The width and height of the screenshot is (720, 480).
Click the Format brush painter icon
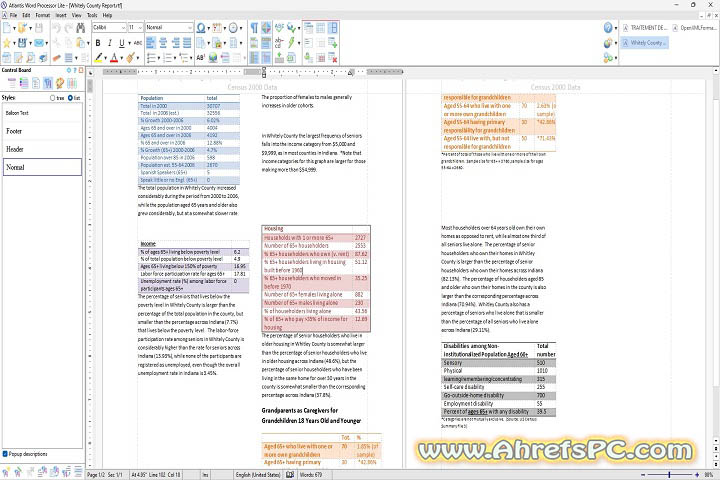click(130, 58)
